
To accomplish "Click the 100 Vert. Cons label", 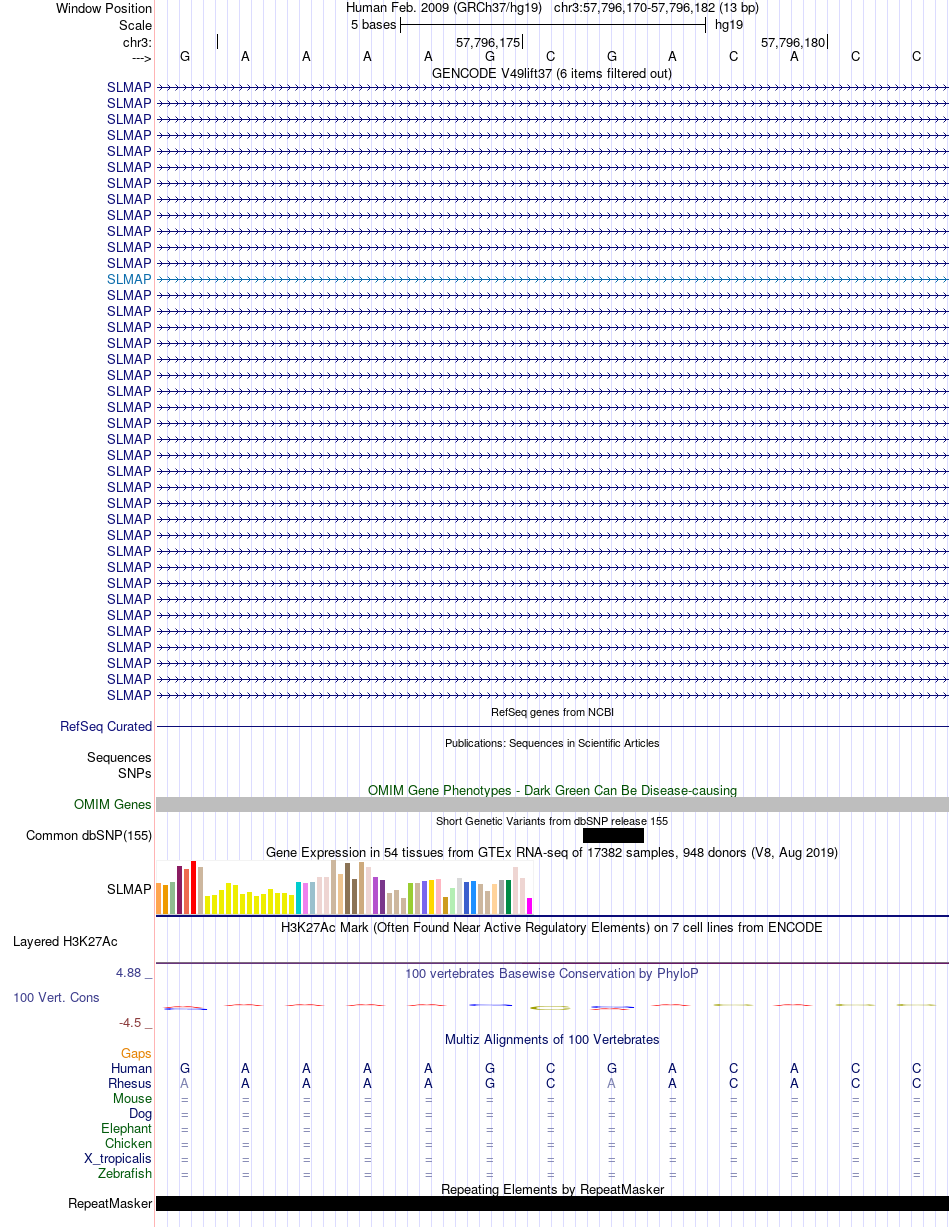I will (56, 997).
